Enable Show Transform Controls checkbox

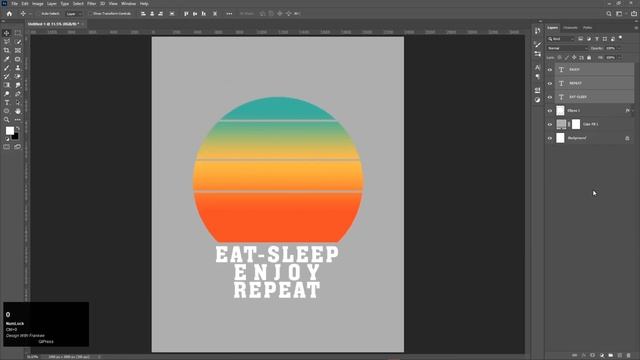pos(91,14)
